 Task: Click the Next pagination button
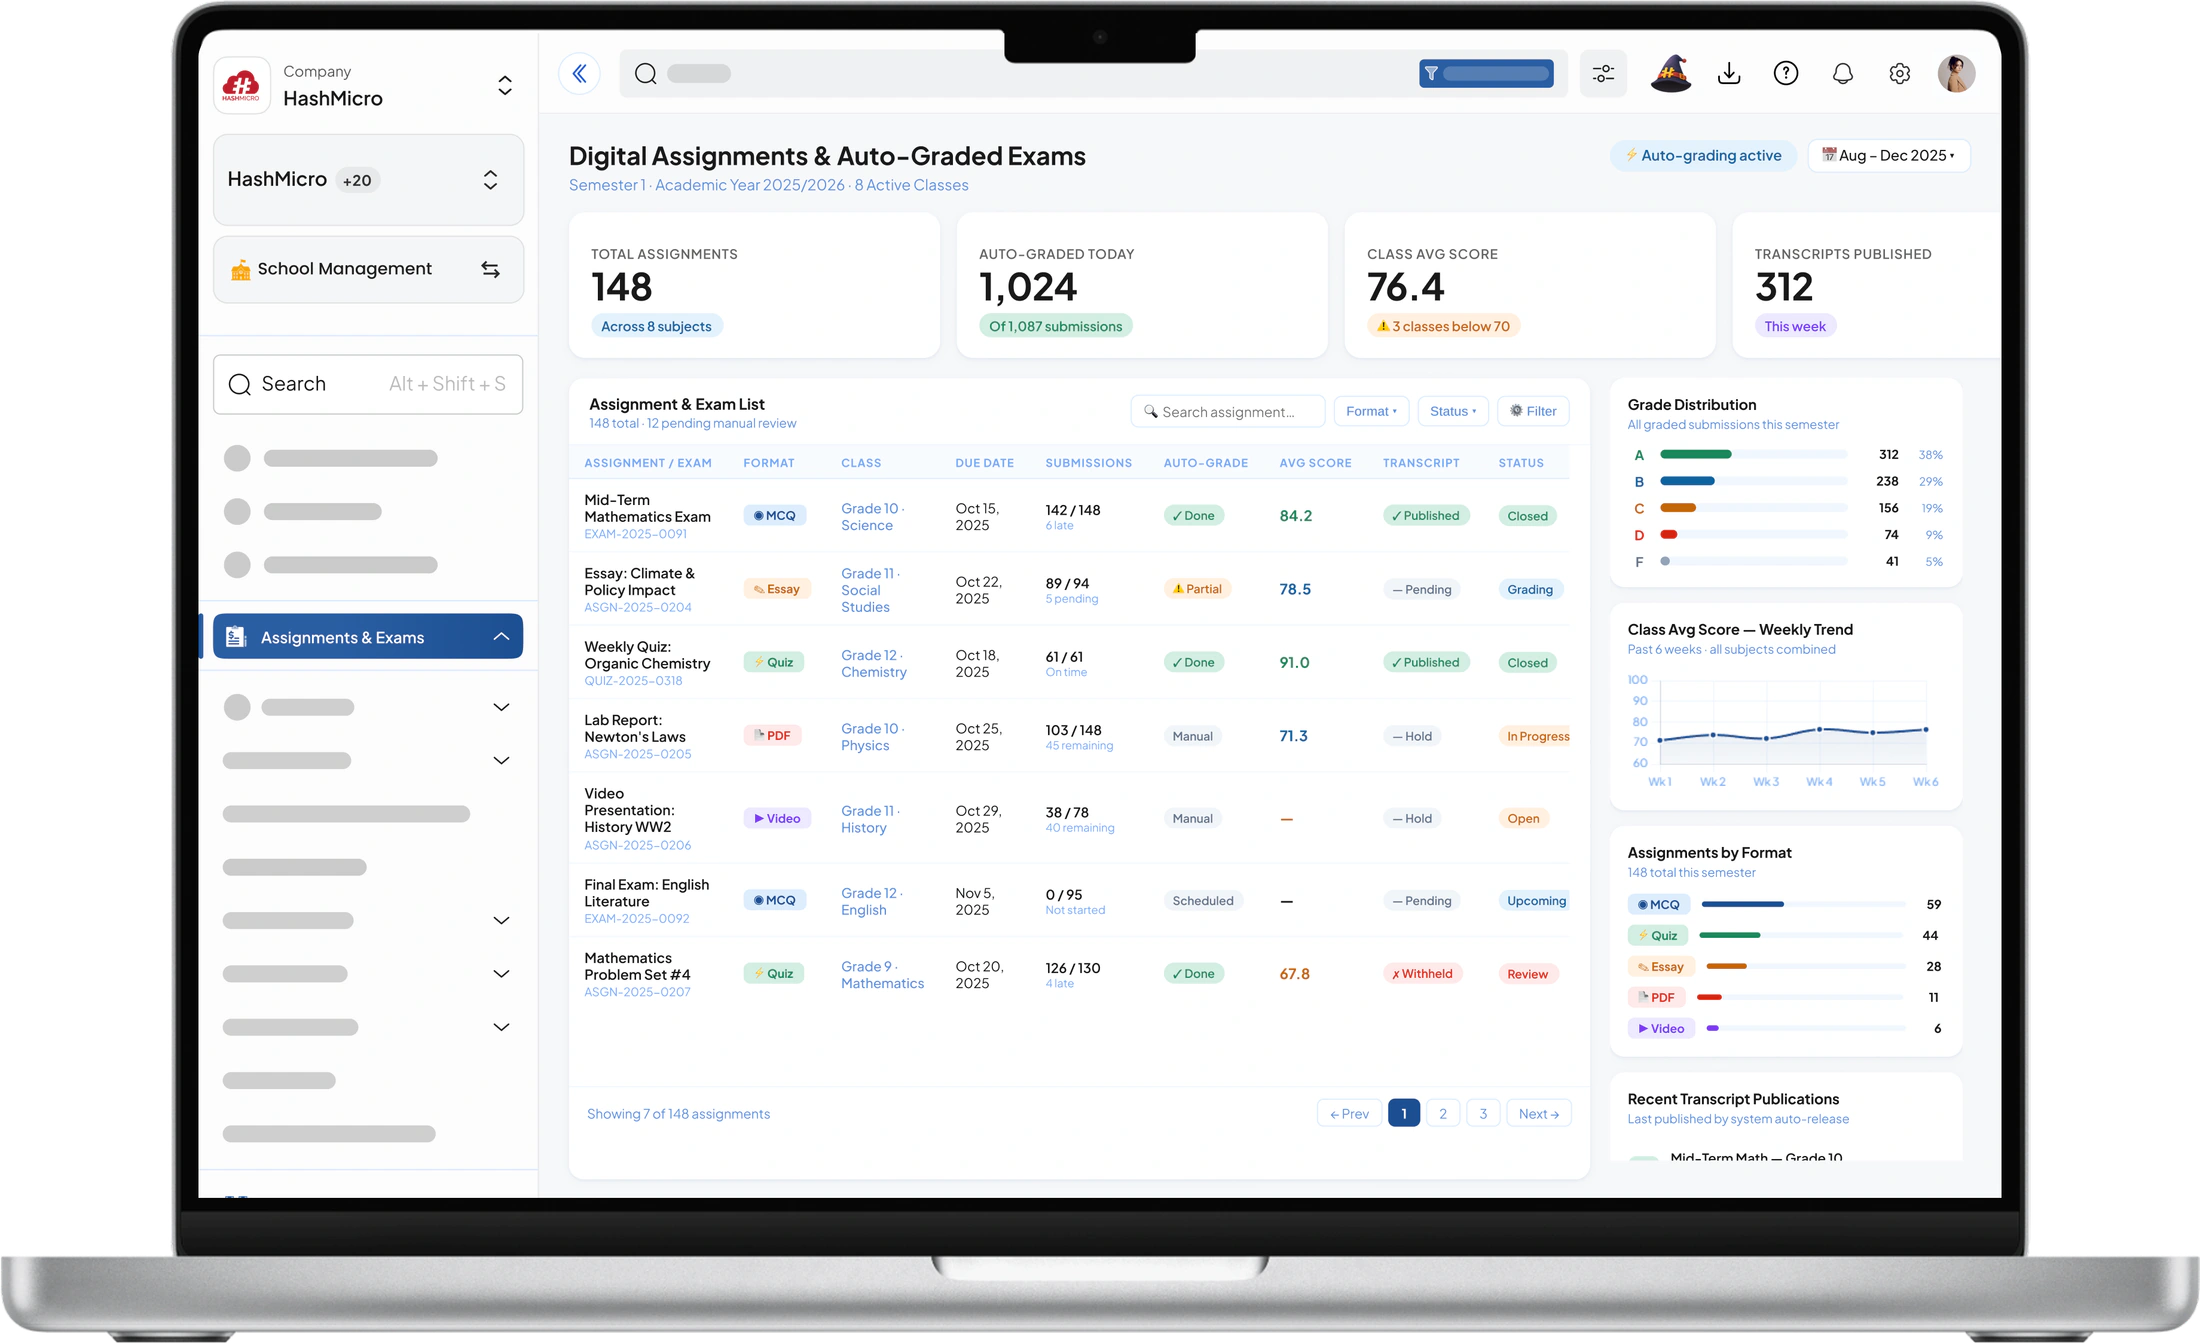point(1538,1114)
